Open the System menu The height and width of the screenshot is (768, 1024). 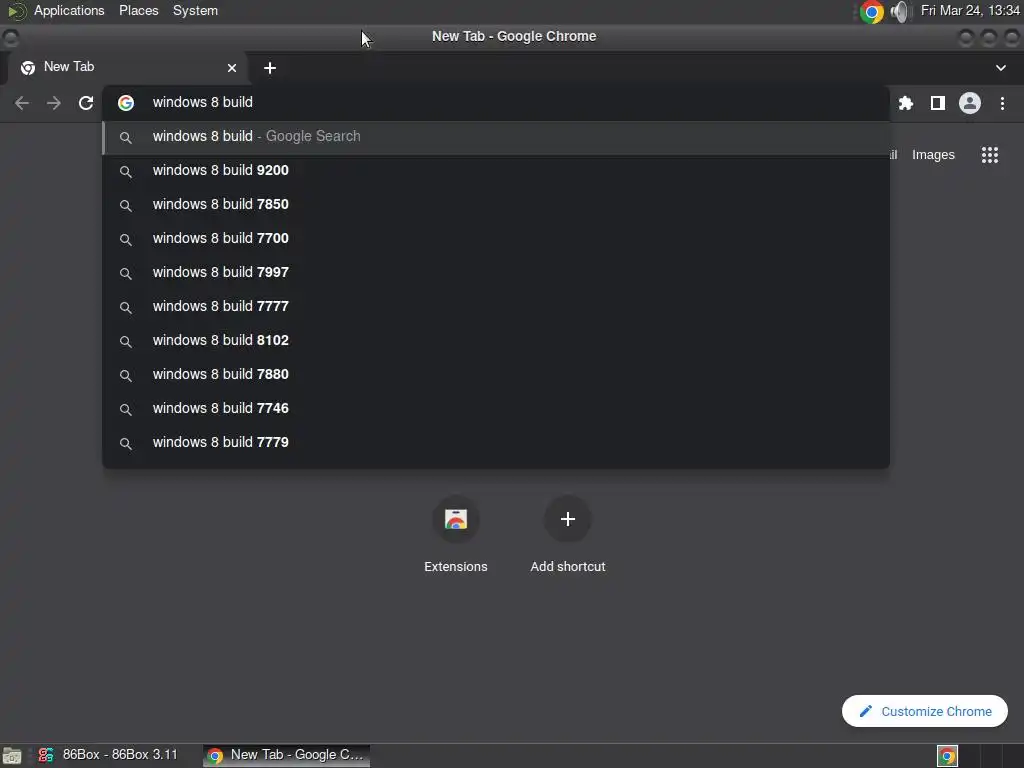(195, 10)
